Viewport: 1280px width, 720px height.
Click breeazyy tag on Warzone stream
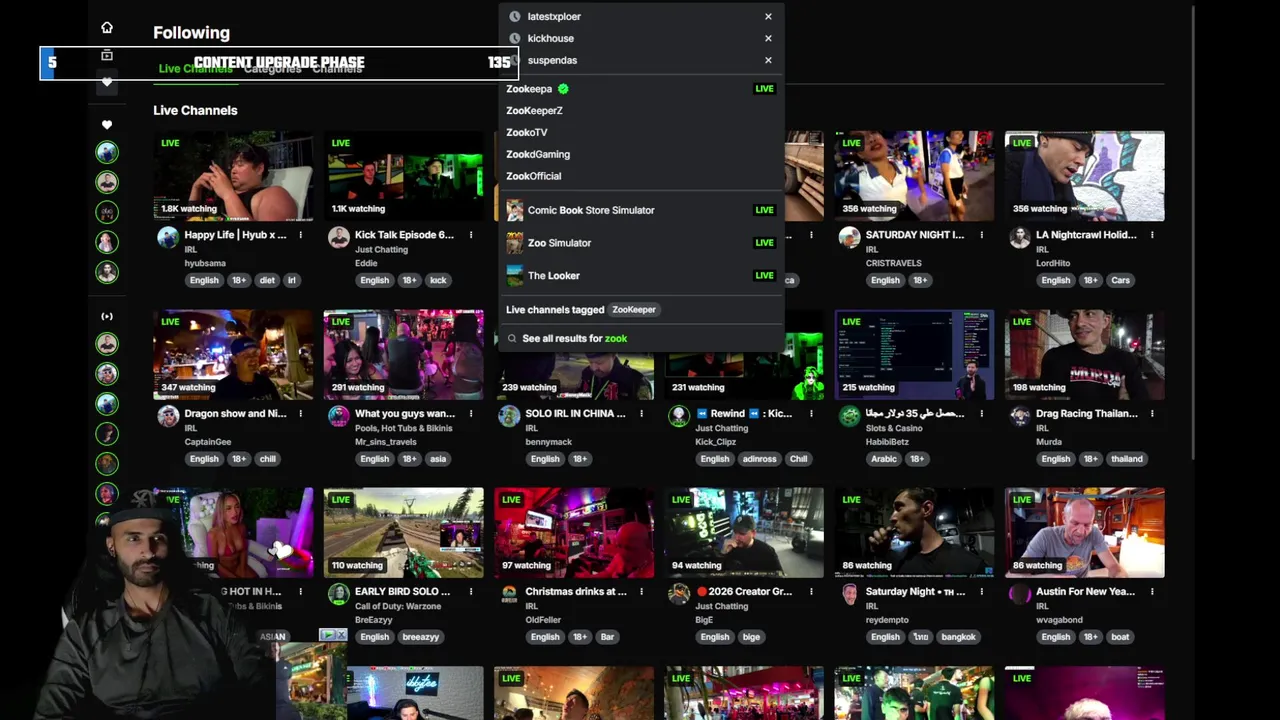(420, 637)
